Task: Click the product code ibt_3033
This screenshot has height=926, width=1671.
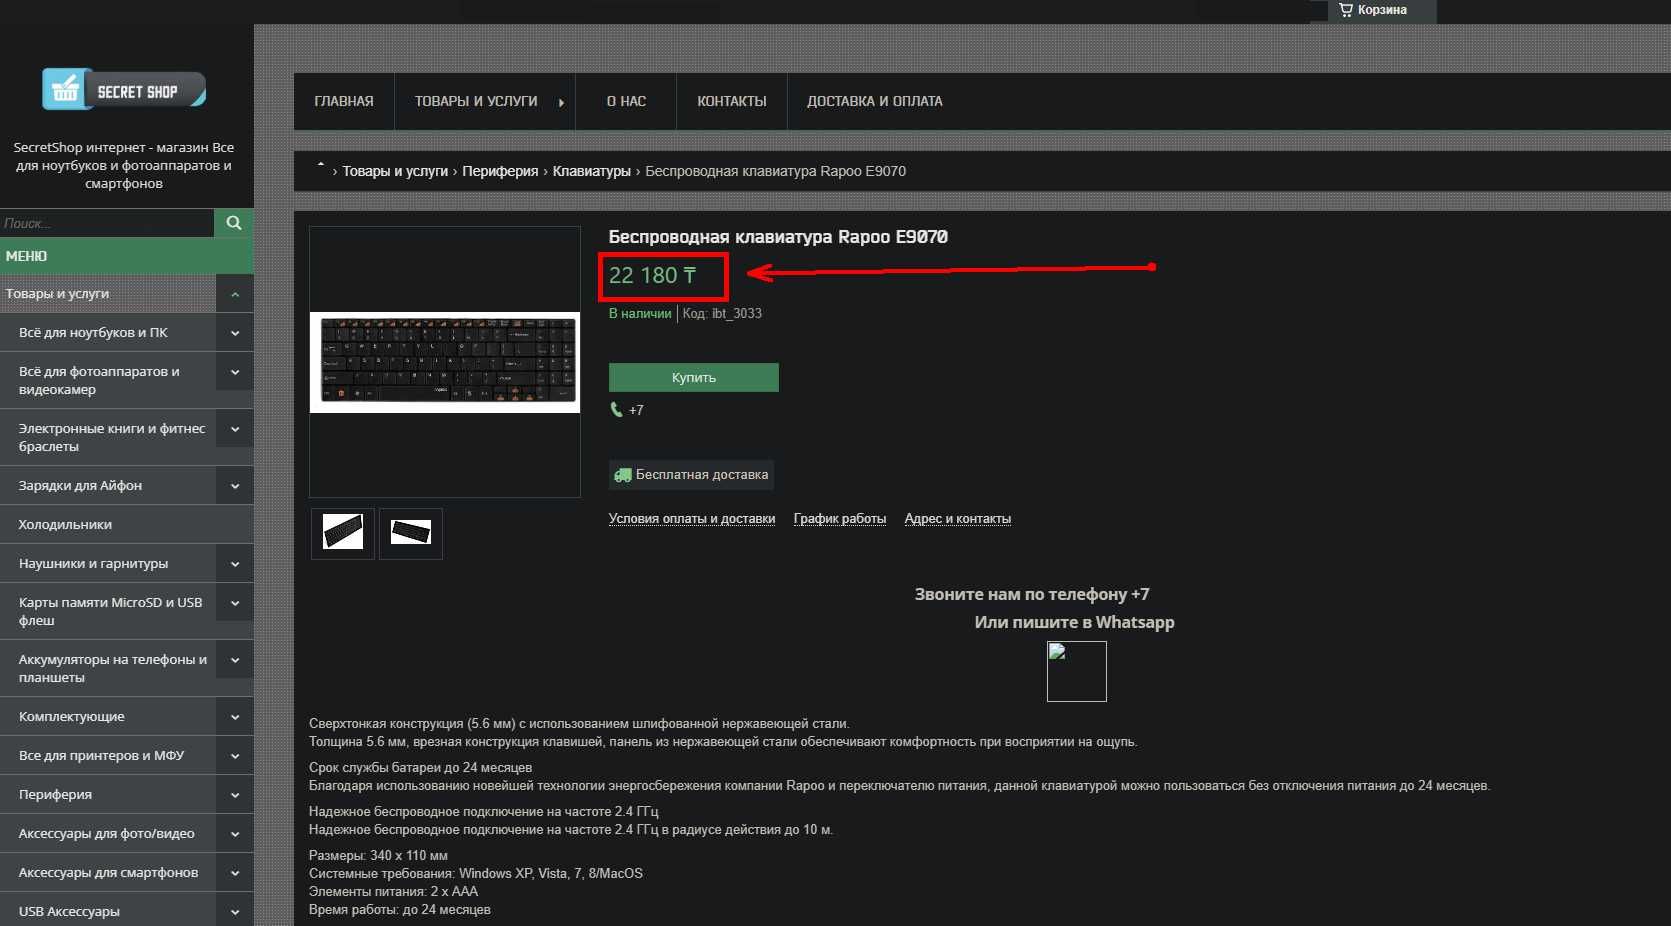Action: (722, 313)
